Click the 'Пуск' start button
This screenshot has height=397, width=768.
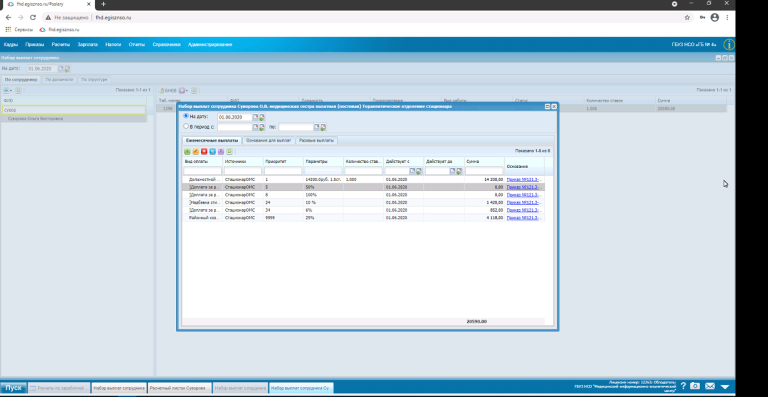coord(13,387)
